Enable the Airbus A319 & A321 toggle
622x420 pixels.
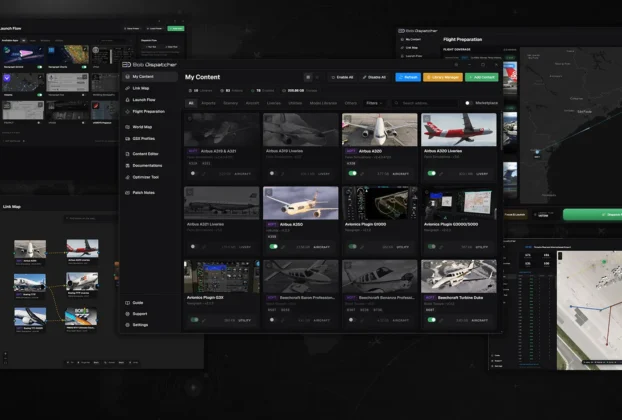(194, 173)
